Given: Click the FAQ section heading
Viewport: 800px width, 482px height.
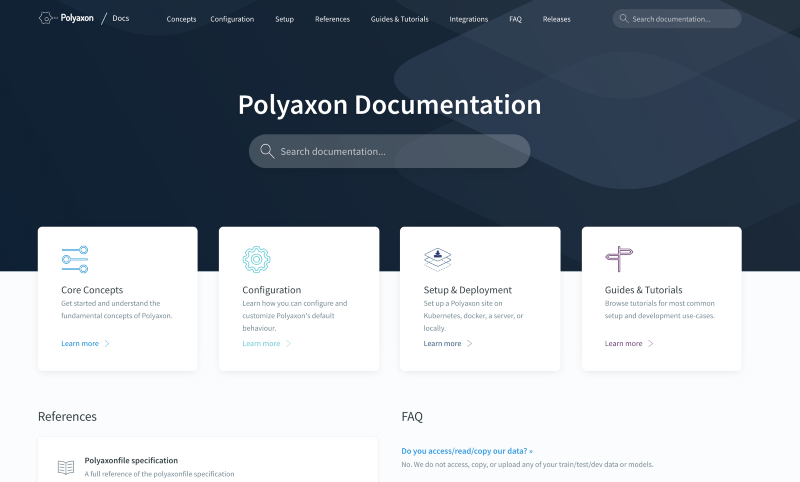Looking at the screenshot, I should (x=412, y=416).
